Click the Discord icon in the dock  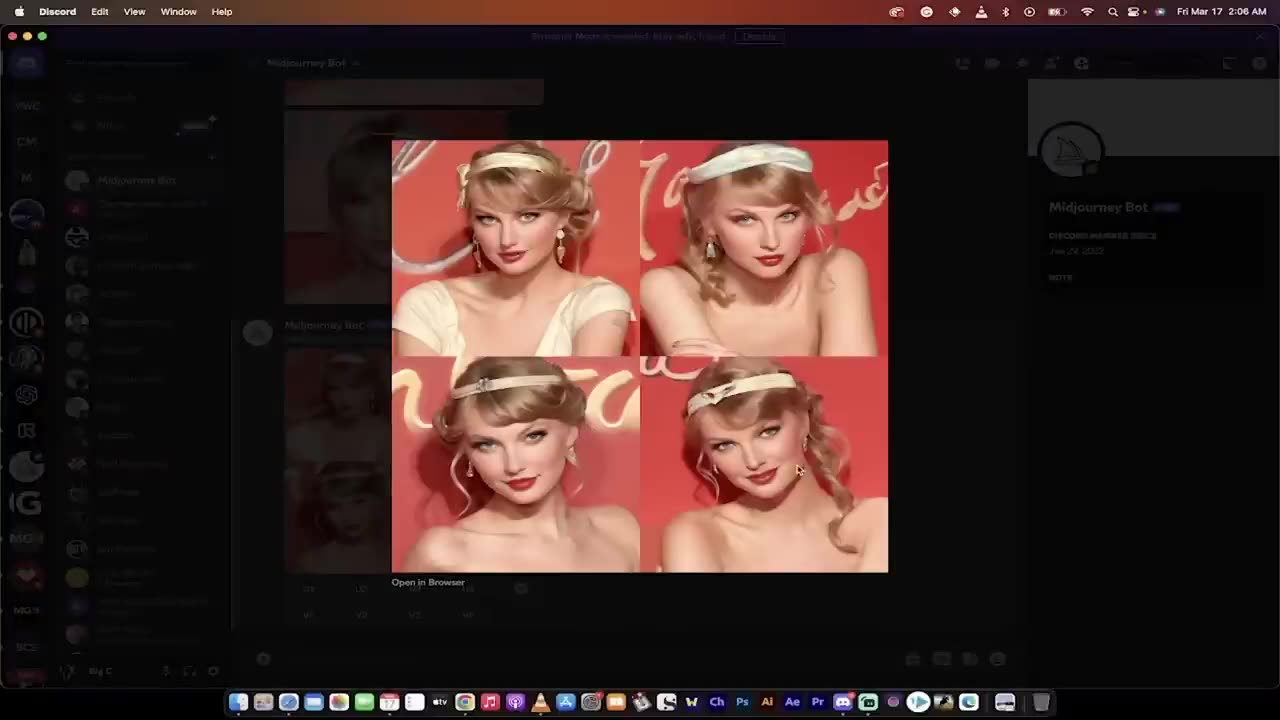click(843, 702)
